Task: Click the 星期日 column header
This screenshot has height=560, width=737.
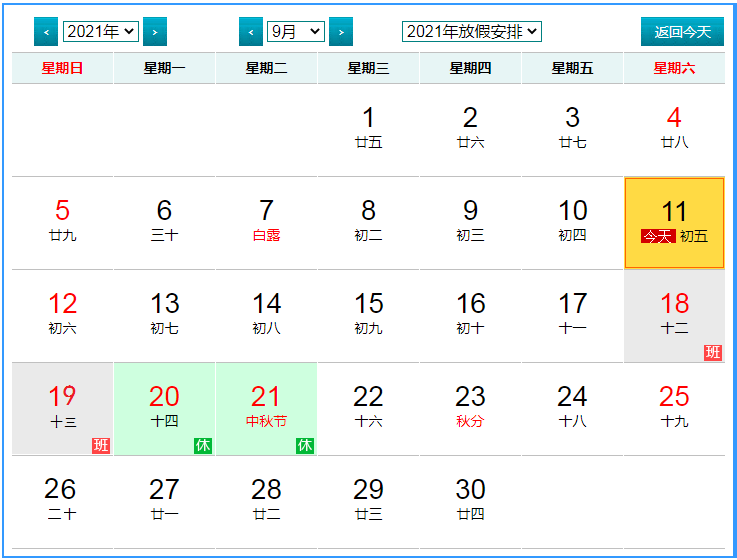Action: click(62, 68)
